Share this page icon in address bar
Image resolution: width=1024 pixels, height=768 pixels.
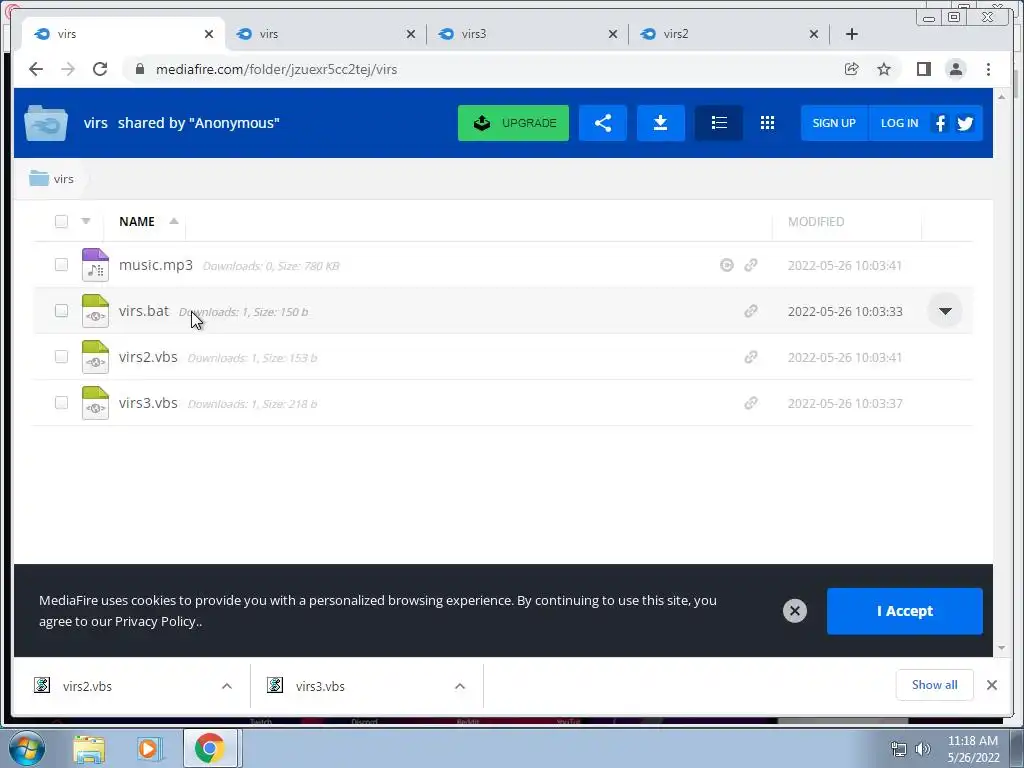coord(852,69)
